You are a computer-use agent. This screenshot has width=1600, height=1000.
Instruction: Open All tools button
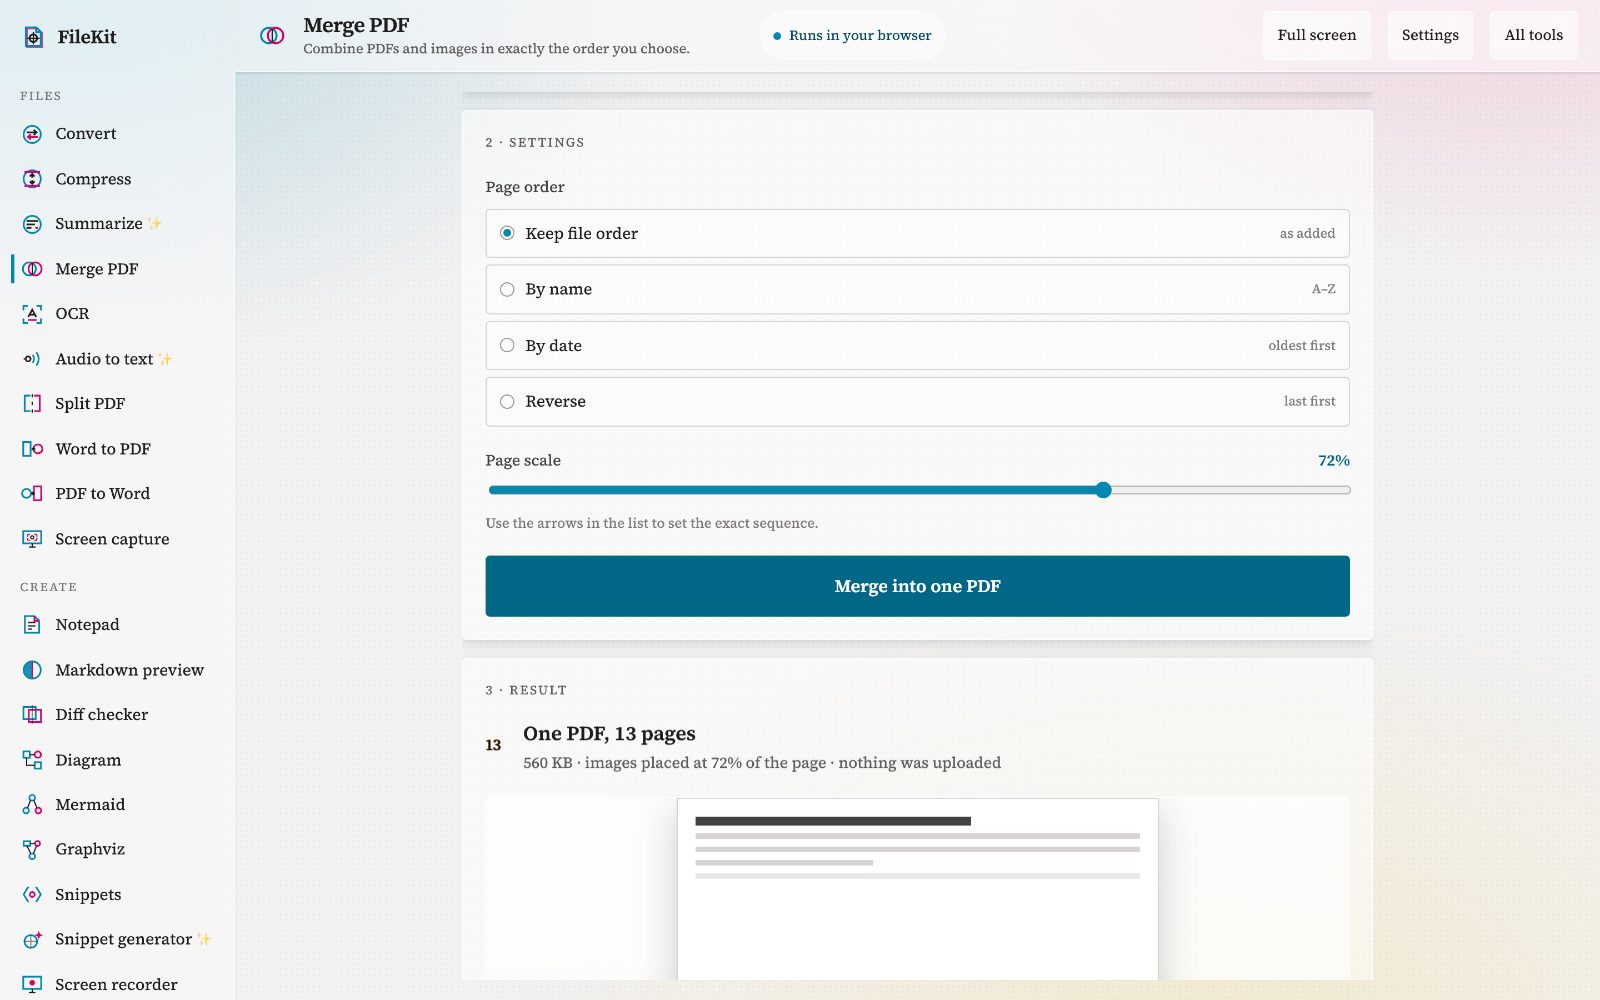click(1533, 35)
